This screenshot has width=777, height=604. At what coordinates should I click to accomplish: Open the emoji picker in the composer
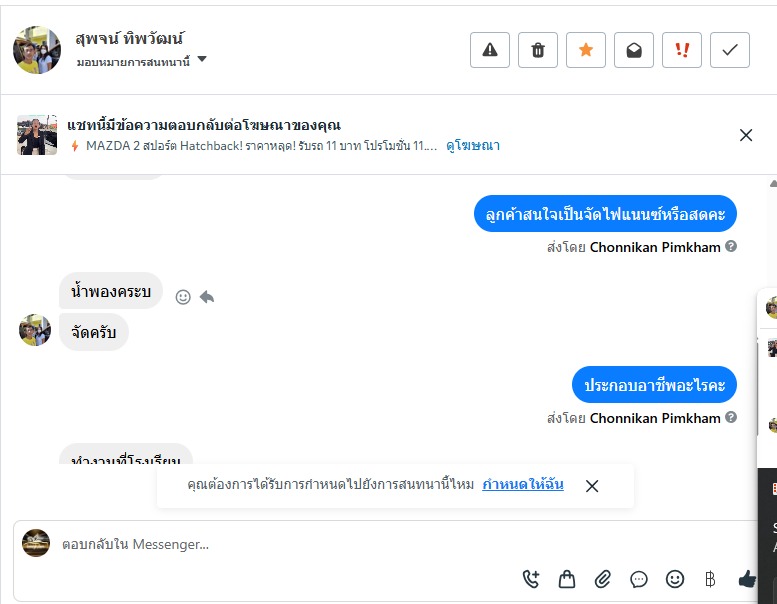coord(675,578)
